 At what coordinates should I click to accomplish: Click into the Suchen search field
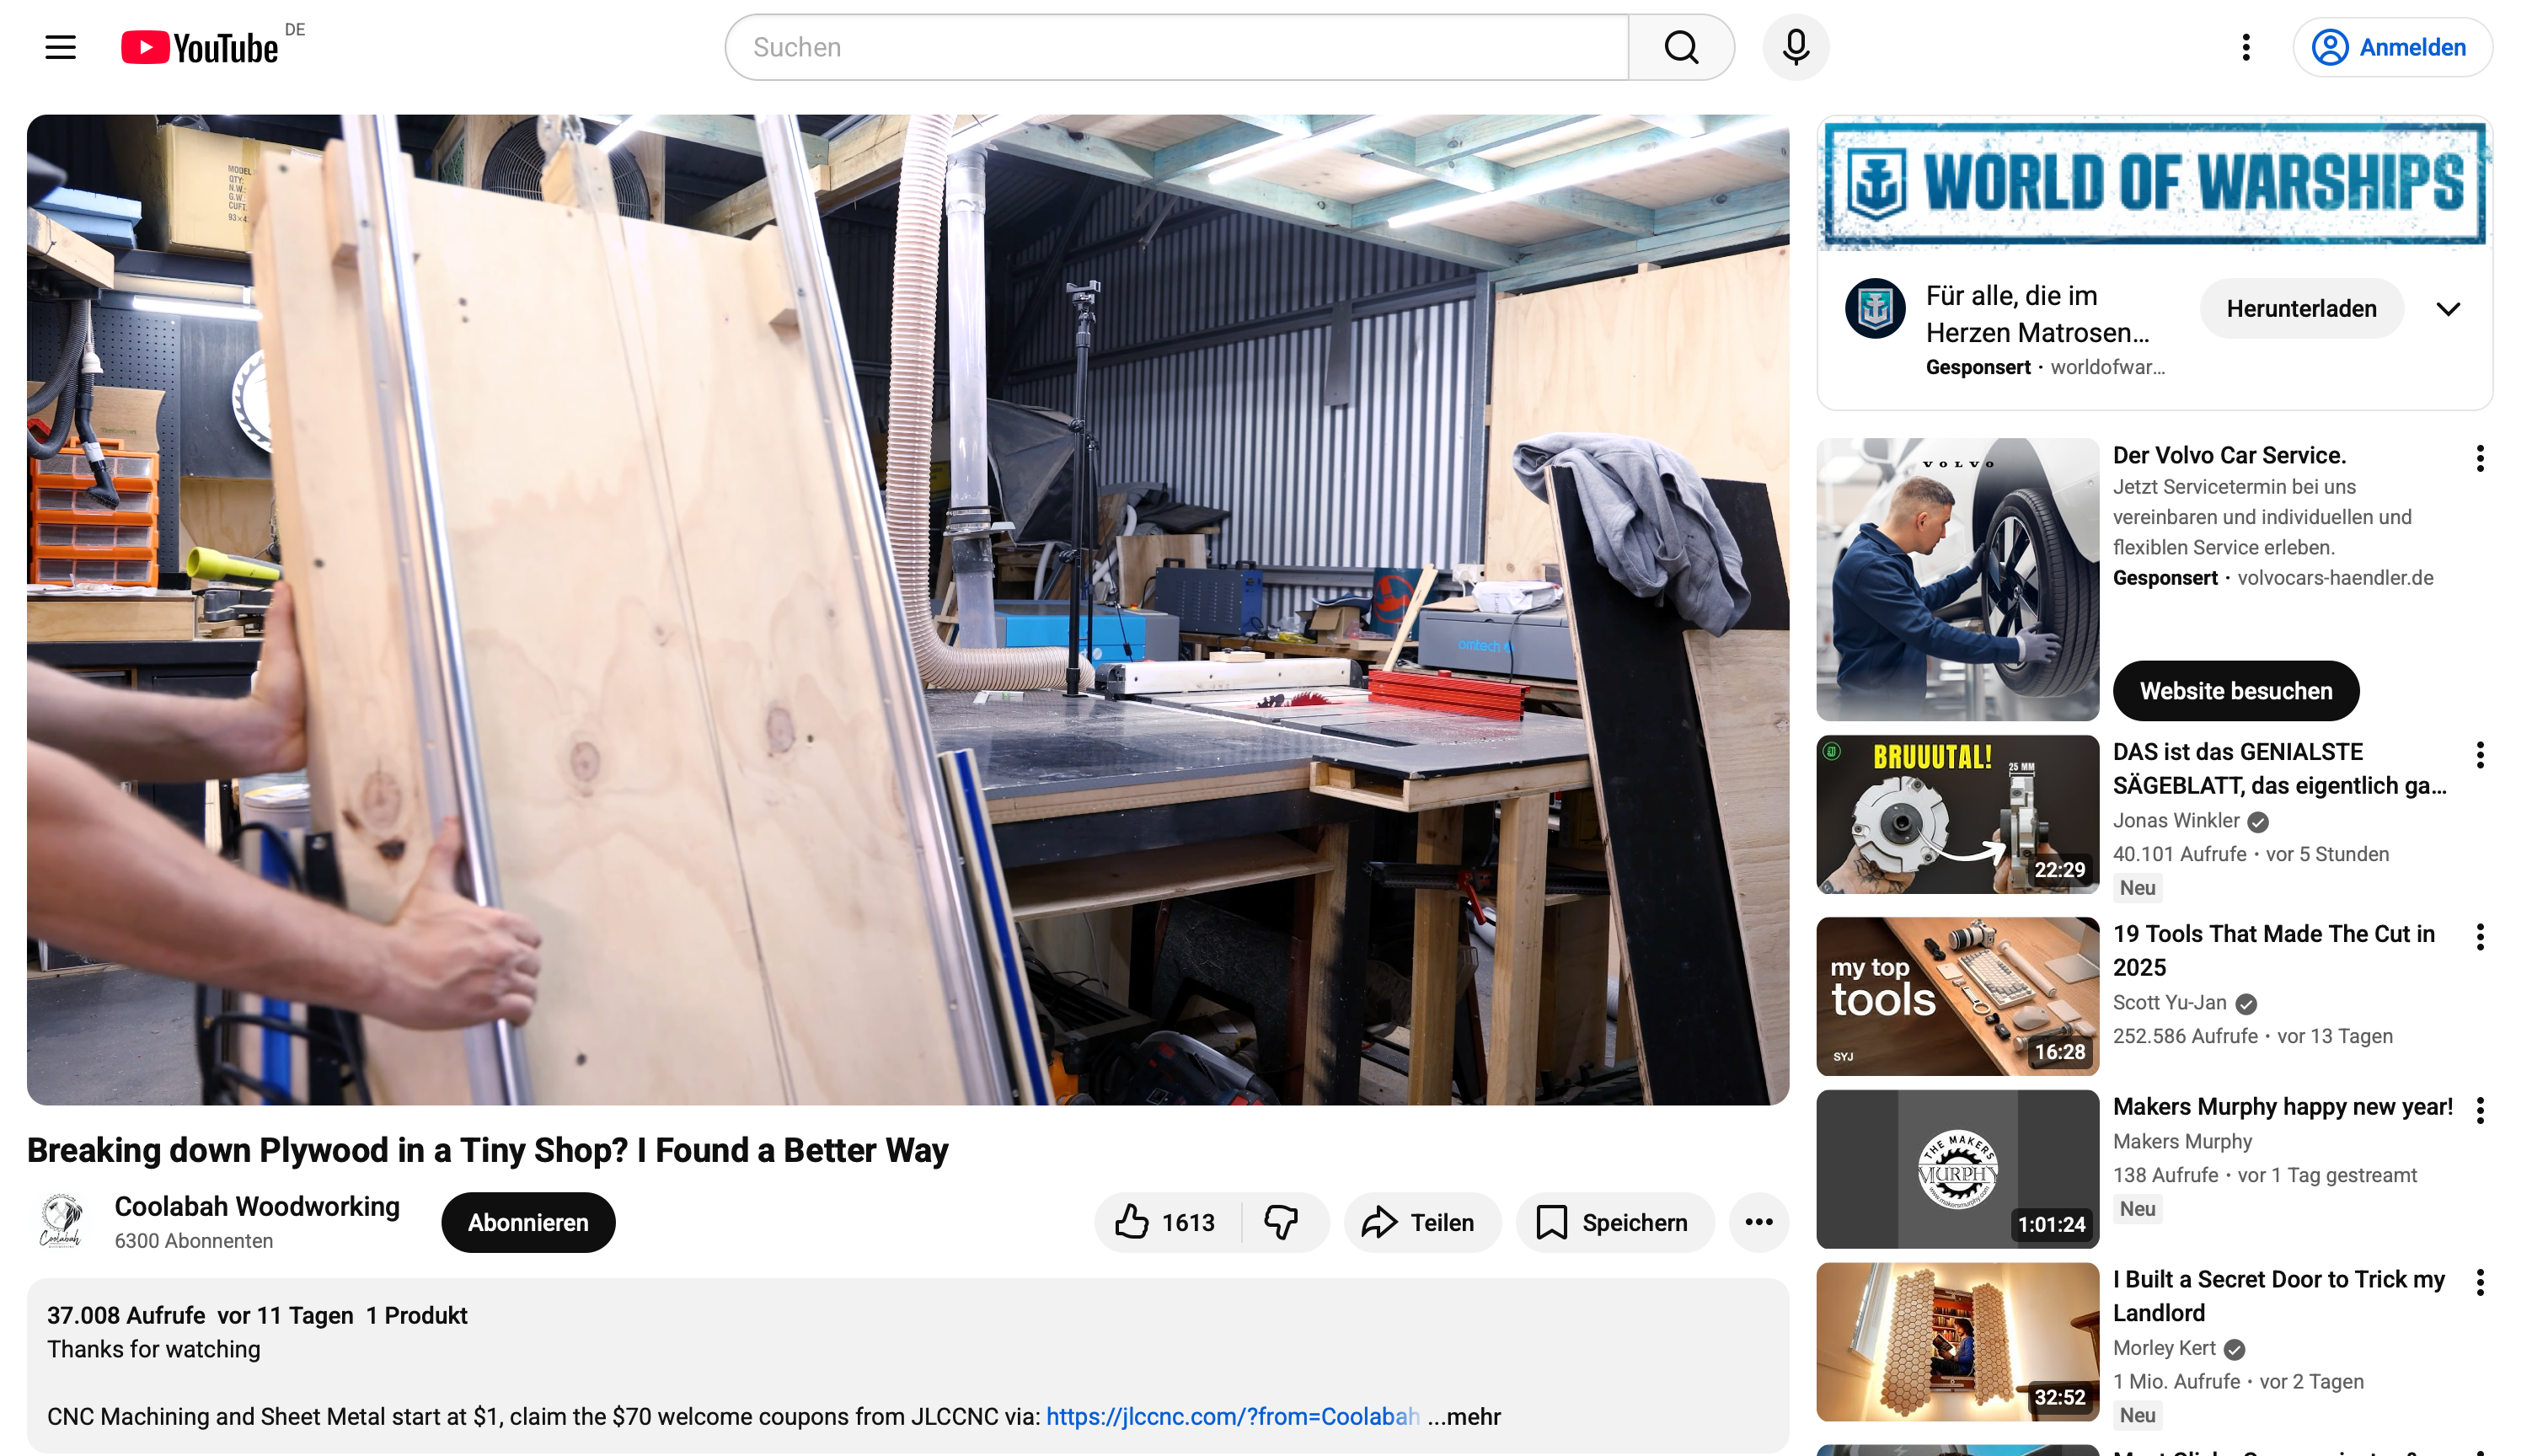[x=1175, y=47]
